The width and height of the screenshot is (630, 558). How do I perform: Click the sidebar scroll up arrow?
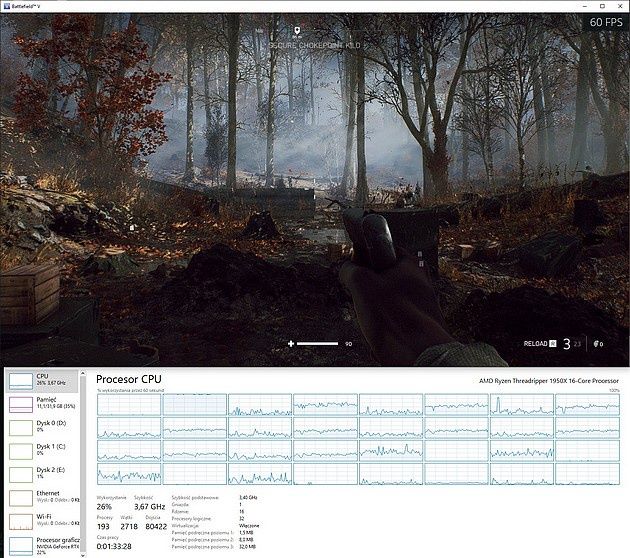83,373
